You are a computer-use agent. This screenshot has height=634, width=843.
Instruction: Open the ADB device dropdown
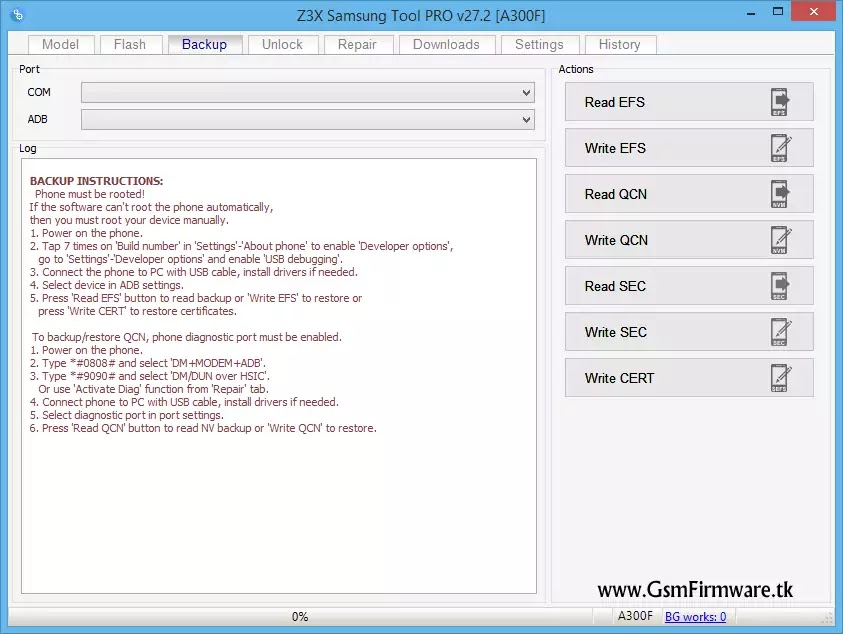coord(308,119)
